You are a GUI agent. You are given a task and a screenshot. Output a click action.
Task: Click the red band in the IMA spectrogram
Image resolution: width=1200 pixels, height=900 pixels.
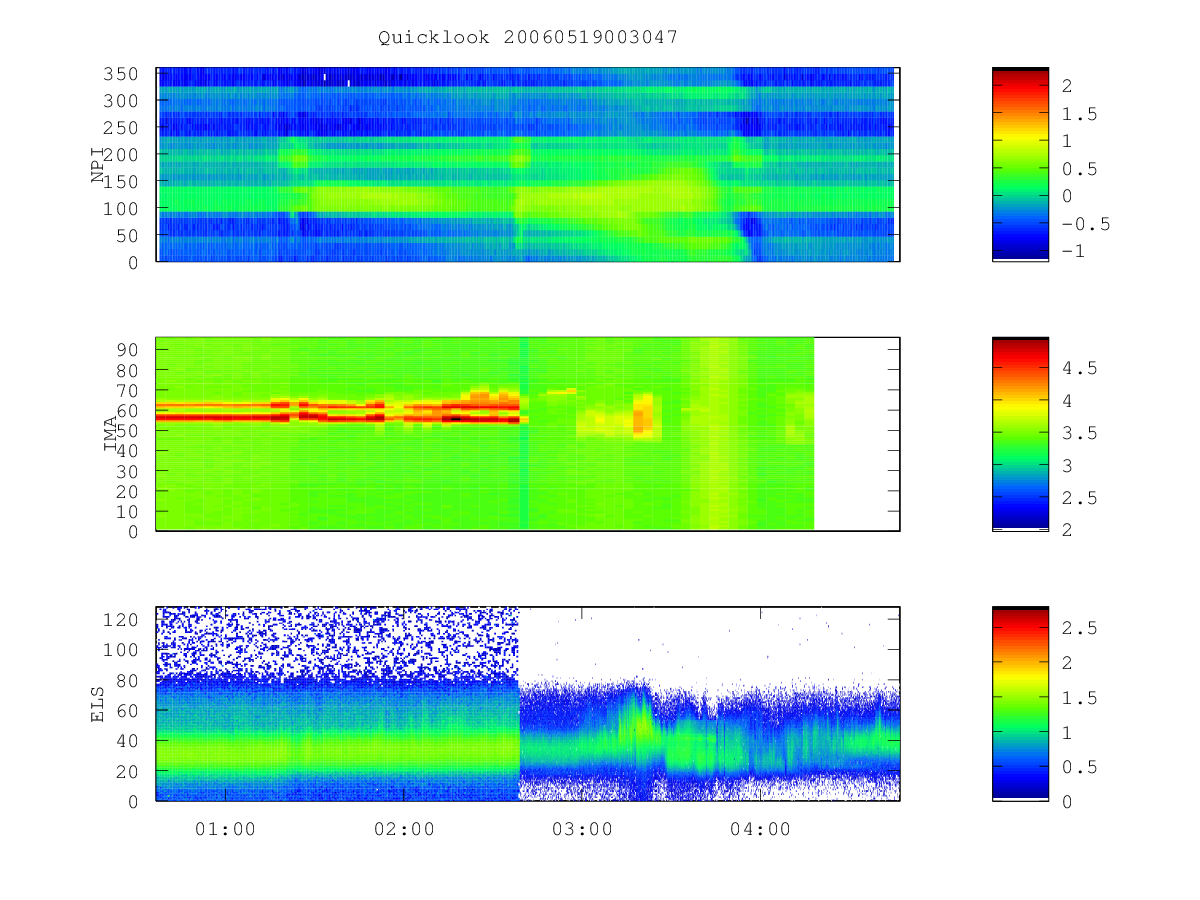[x=340, y=411]
